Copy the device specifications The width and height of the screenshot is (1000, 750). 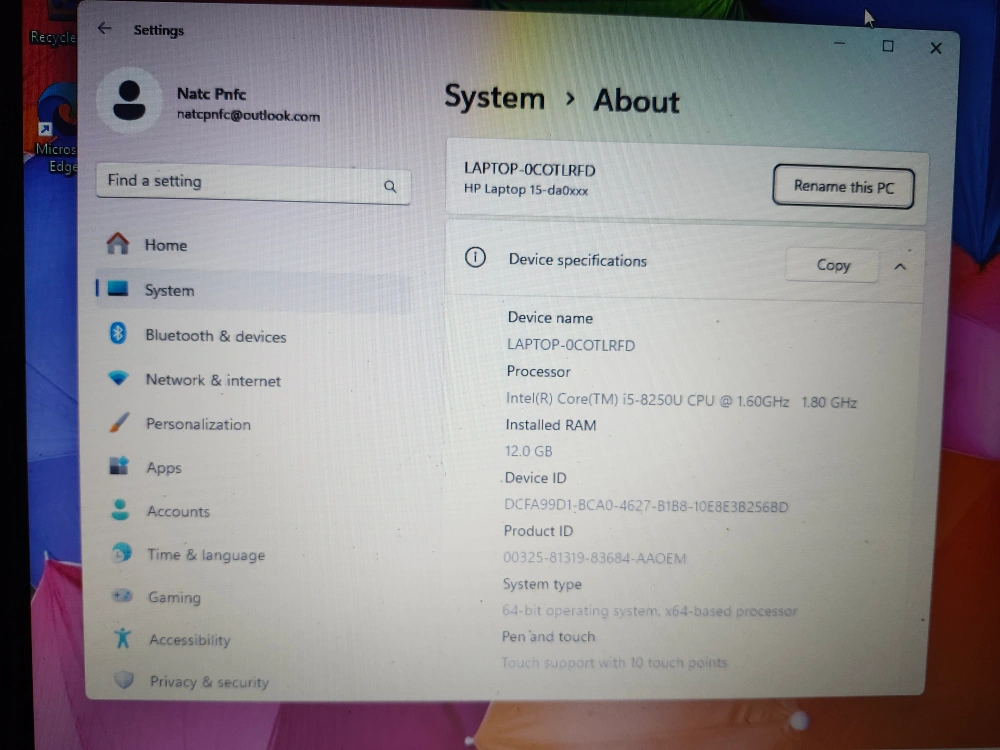coord(832,265)
